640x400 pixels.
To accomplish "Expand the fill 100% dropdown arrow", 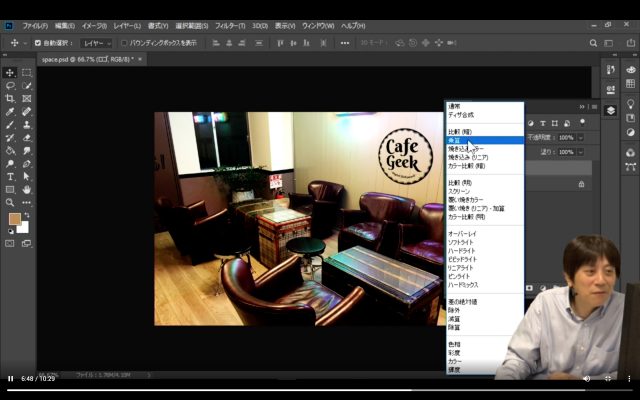I will [580, 152].
